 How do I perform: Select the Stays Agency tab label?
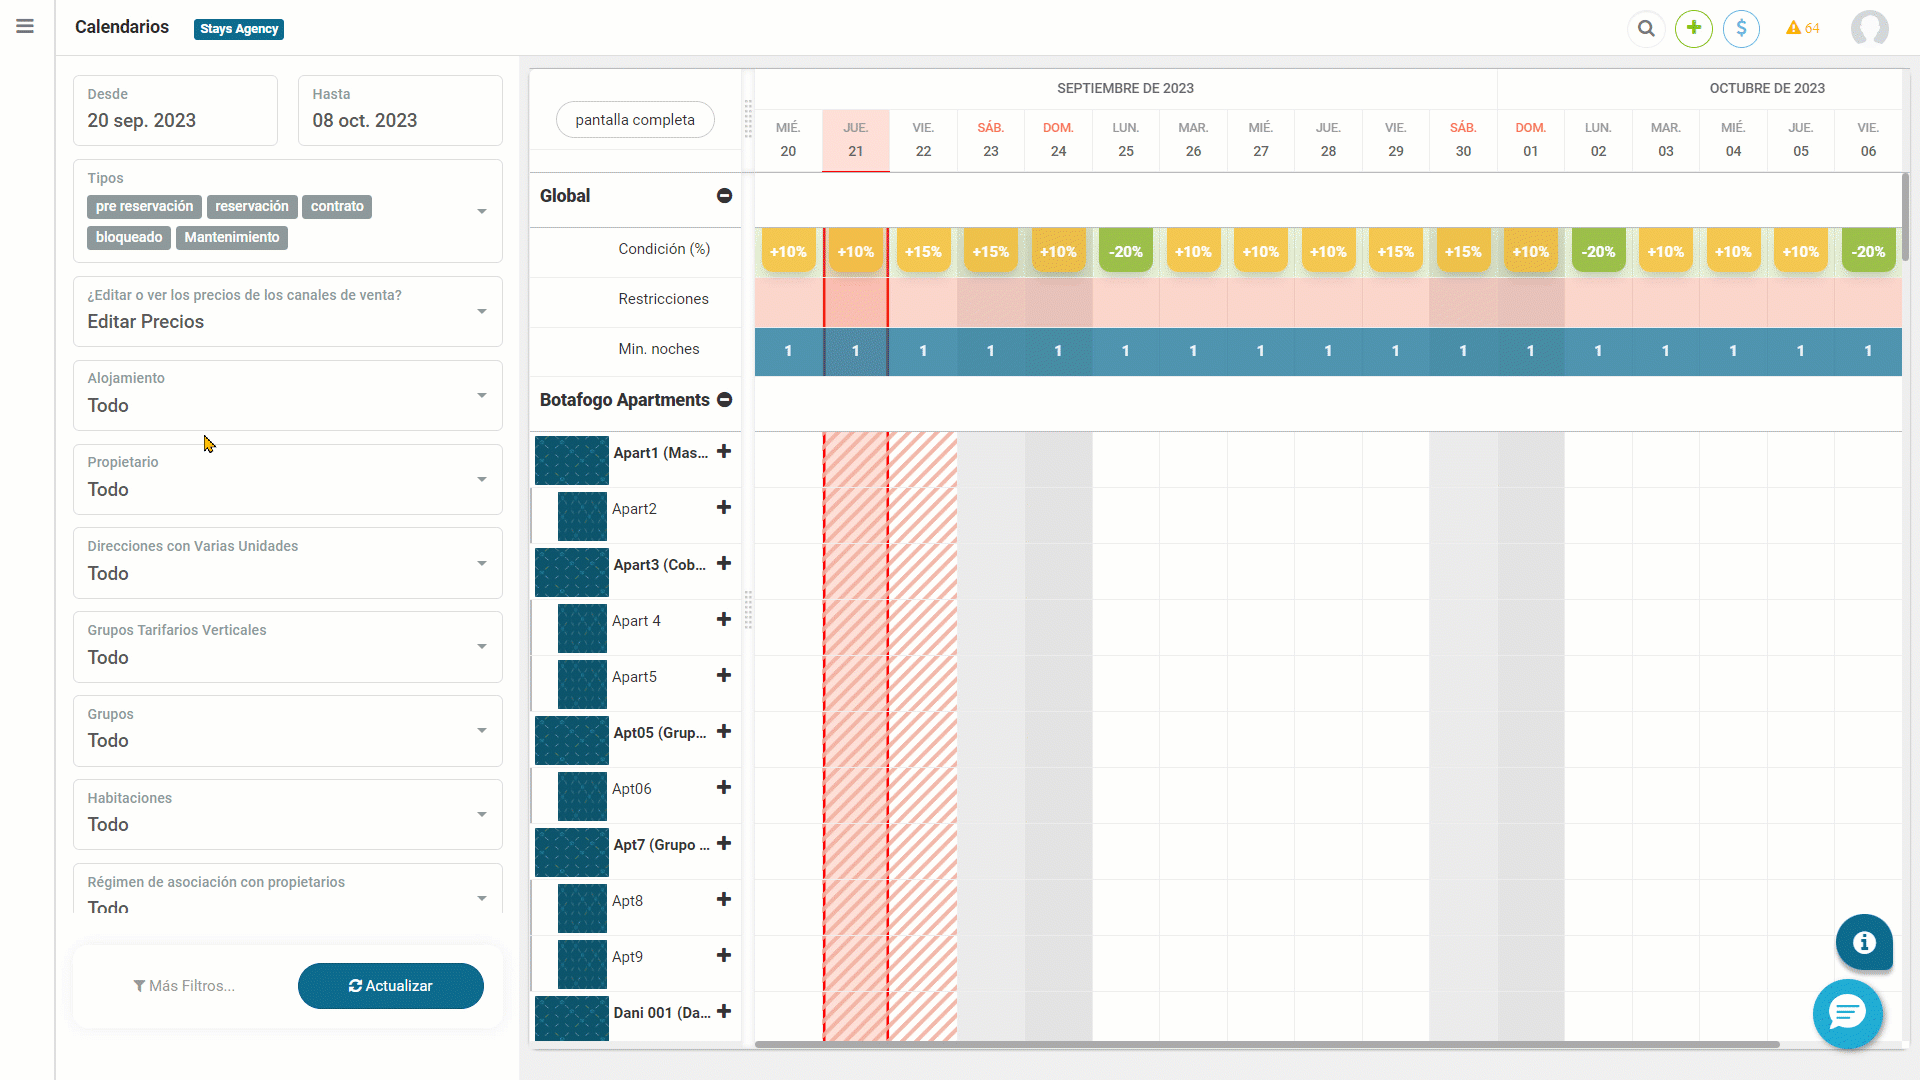[x=239, y=29]
